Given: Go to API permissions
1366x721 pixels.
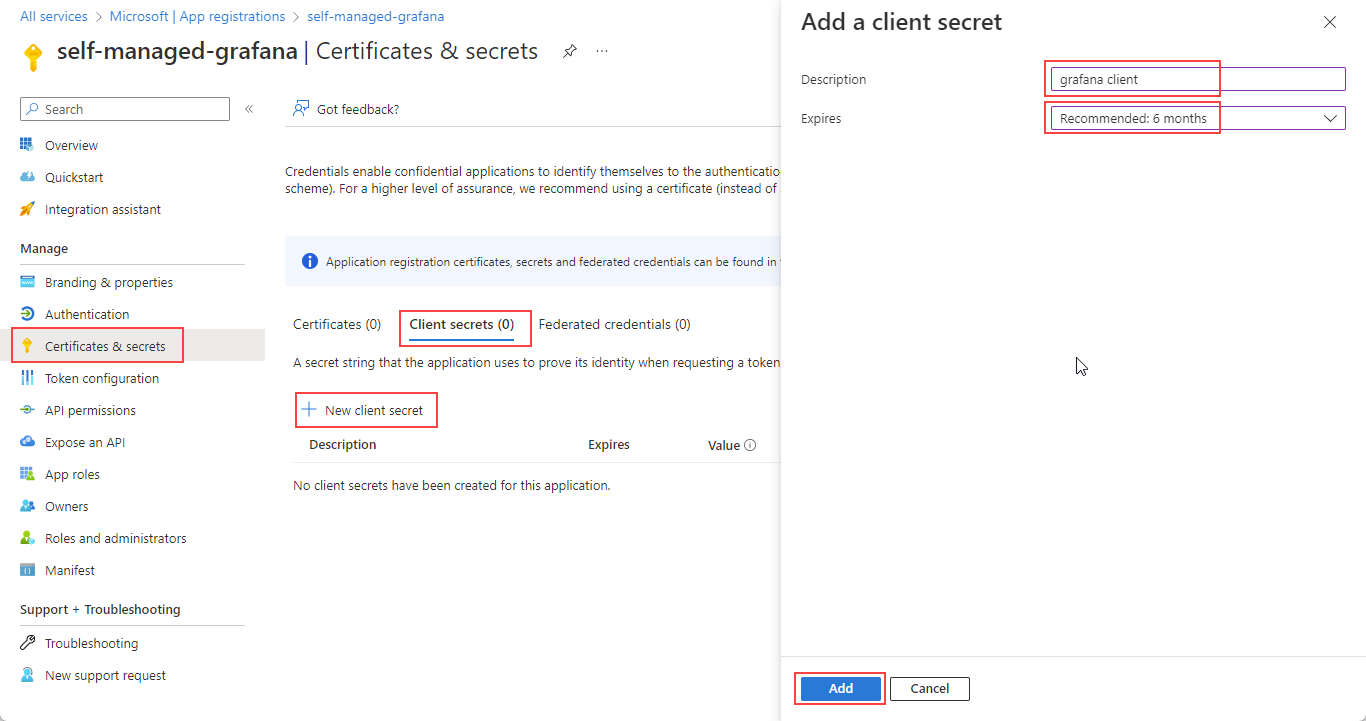Looking at the screenshot, I should coord(90,410).
